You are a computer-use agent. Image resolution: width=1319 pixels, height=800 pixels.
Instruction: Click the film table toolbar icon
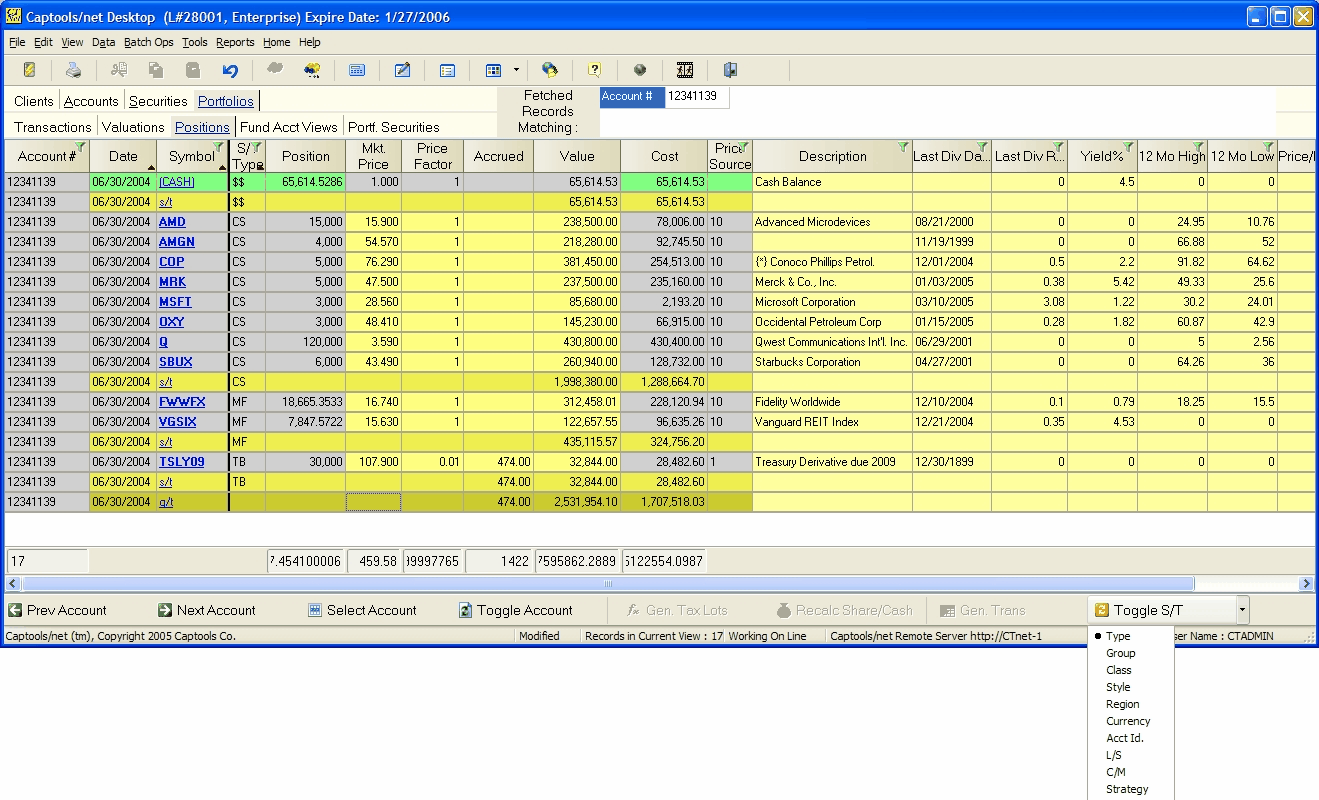tap(685, 70)
